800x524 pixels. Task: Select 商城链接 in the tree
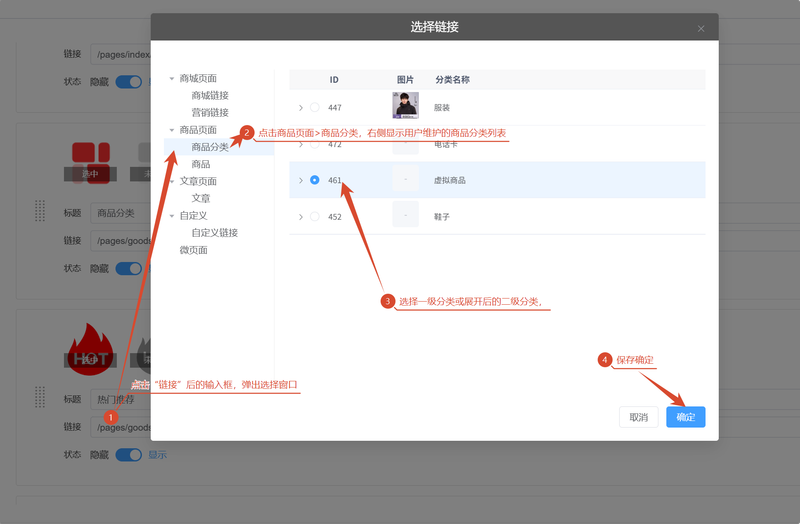(x=210, y=95)
